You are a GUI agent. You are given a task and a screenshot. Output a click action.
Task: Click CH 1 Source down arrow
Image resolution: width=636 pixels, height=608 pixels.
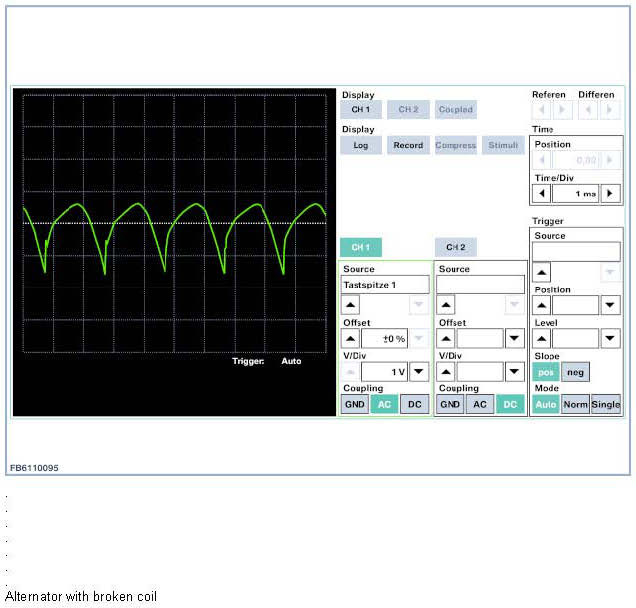tap(419, 305)
